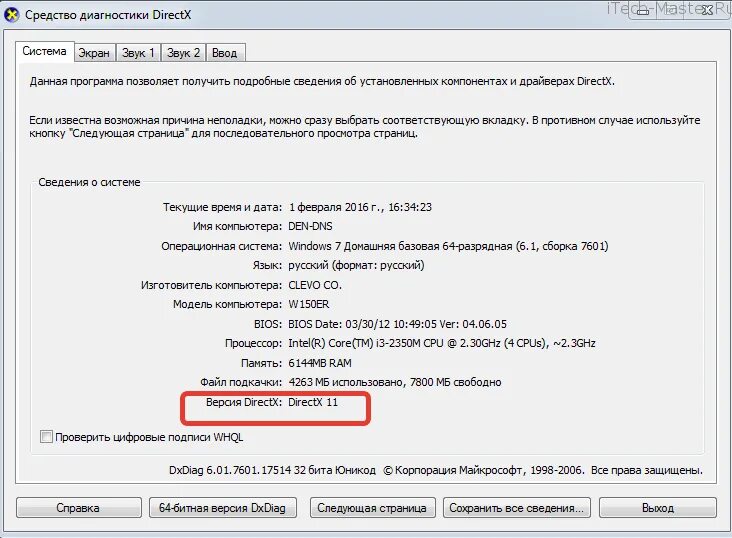This screenshot has width=732, height=538.
Task: Click the Корпорация Майкрософт copyright text
Action: (x=543, y=470)
